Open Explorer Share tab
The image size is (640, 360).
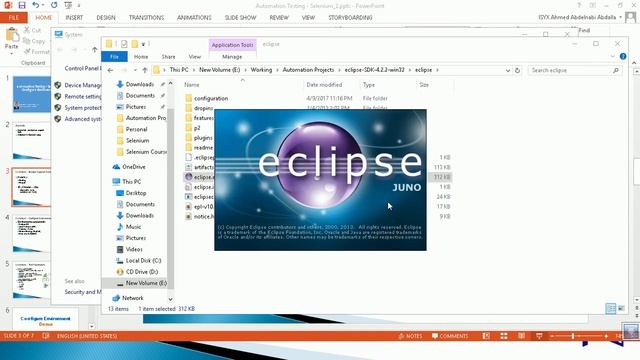coord(168,57)
